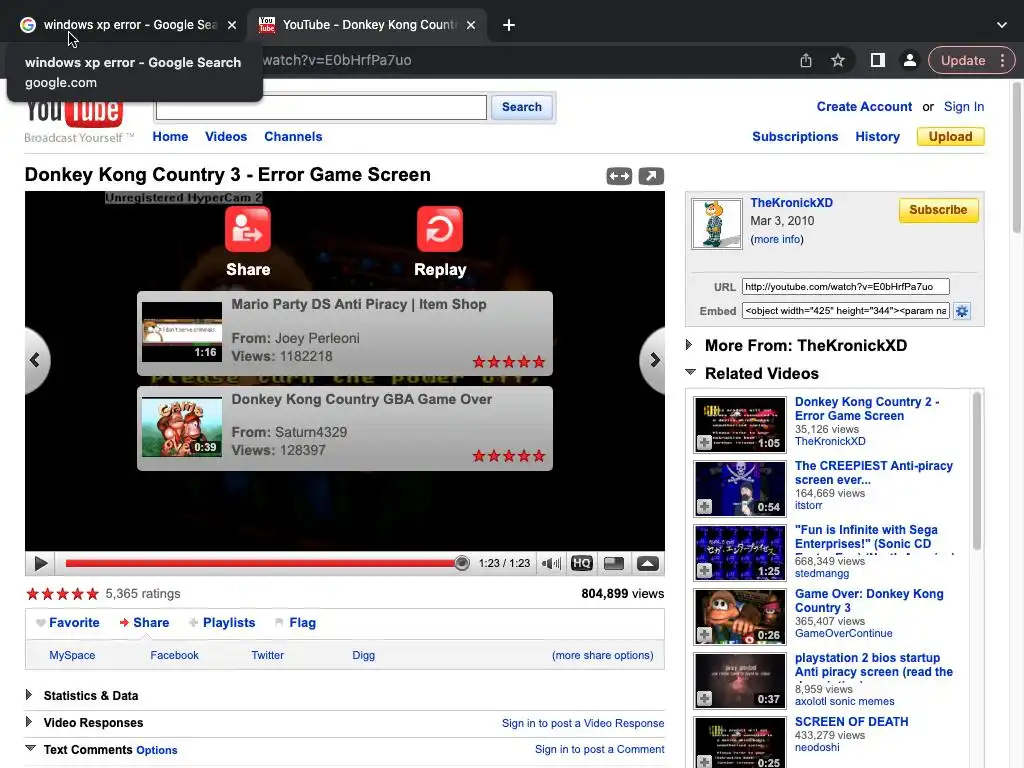Click the YouTube logo

tap(74, 112)
